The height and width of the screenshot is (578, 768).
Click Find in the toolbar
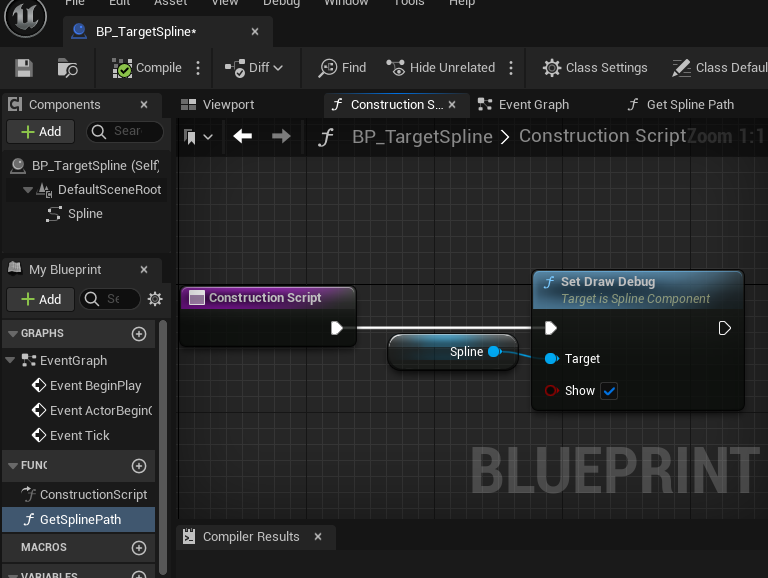click(x=342, y=68)
